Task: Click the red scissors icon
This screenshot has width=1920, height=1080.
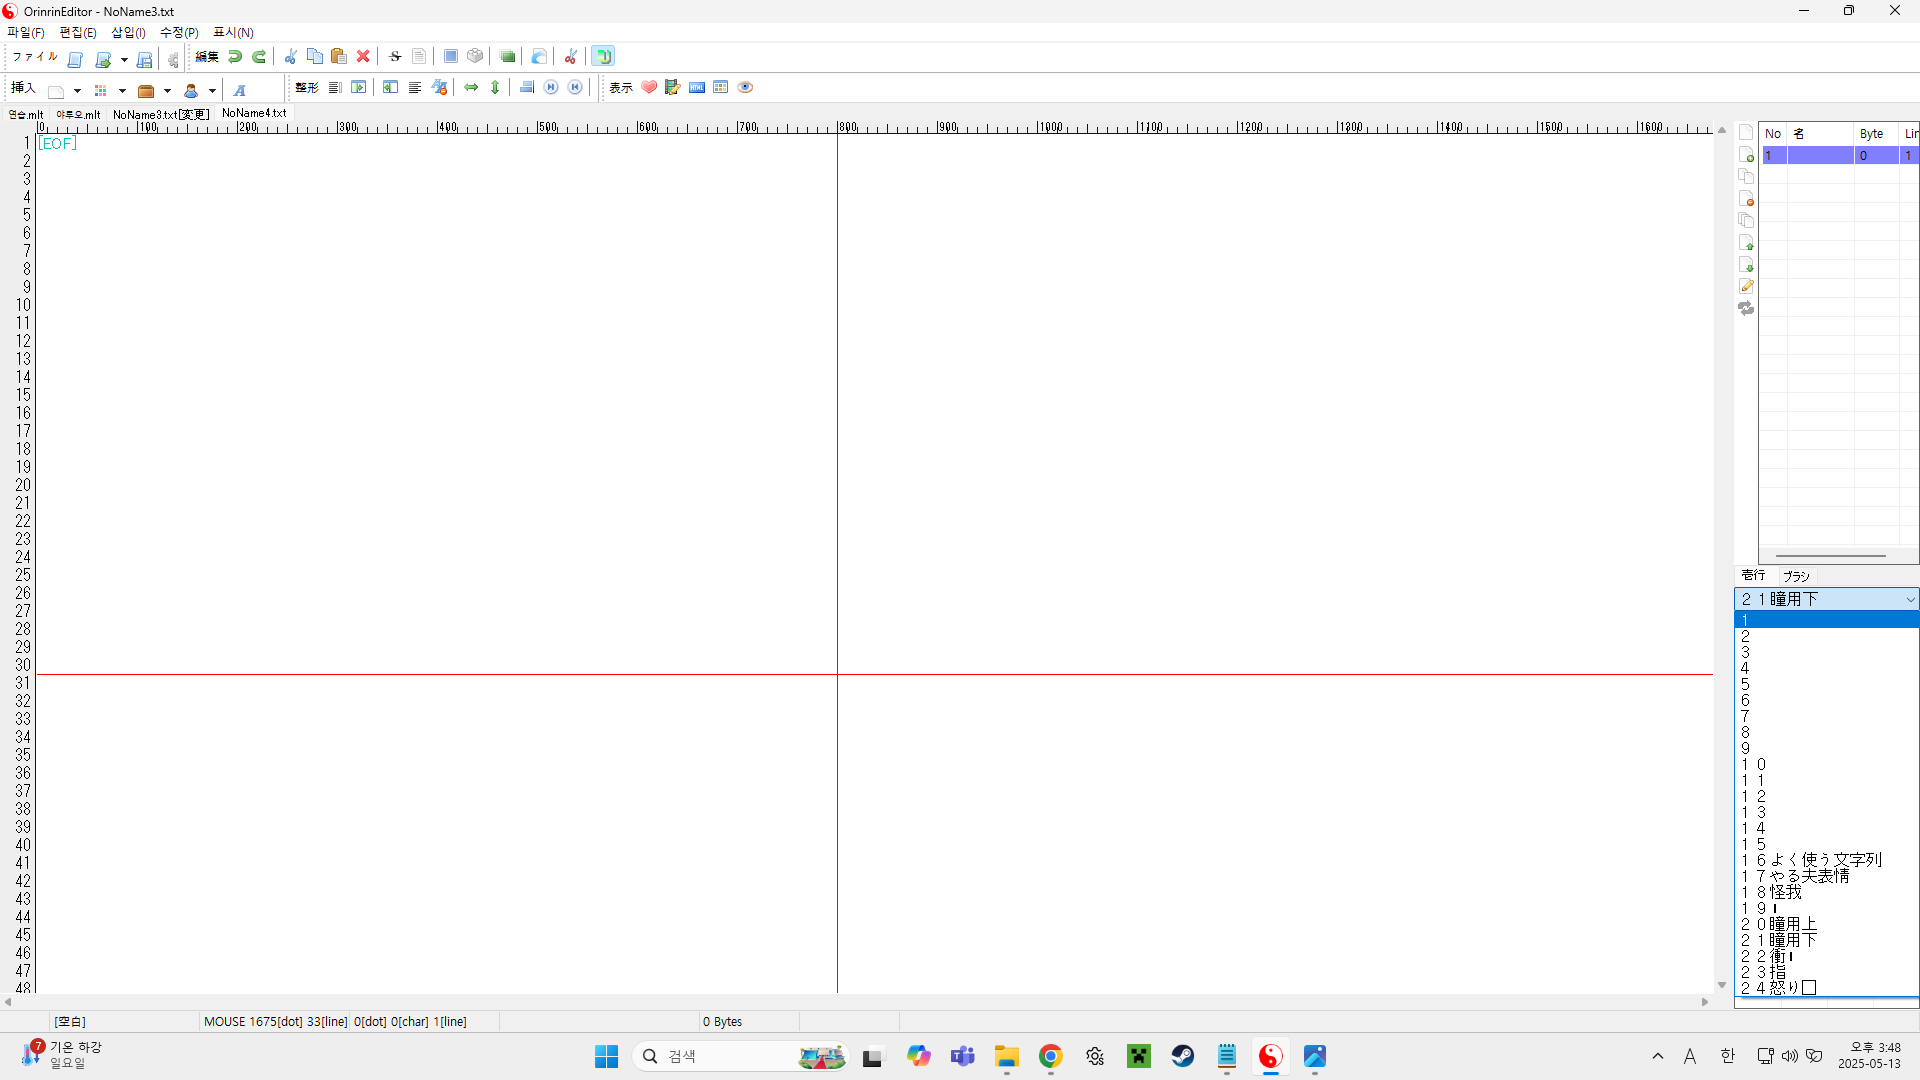Action: 570,57
